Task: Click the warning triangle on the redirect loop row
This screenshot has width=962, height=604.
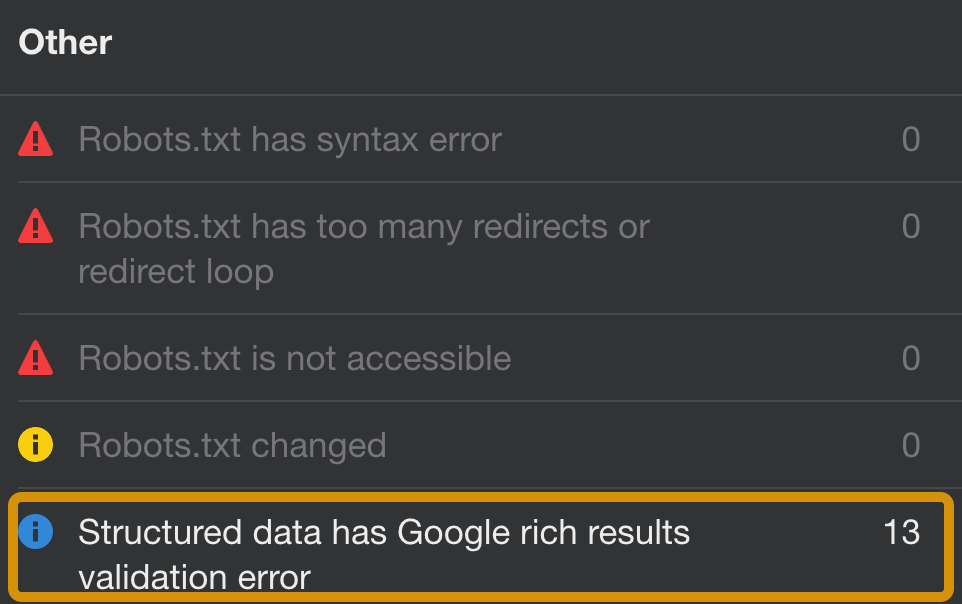Action: [36, 226]
